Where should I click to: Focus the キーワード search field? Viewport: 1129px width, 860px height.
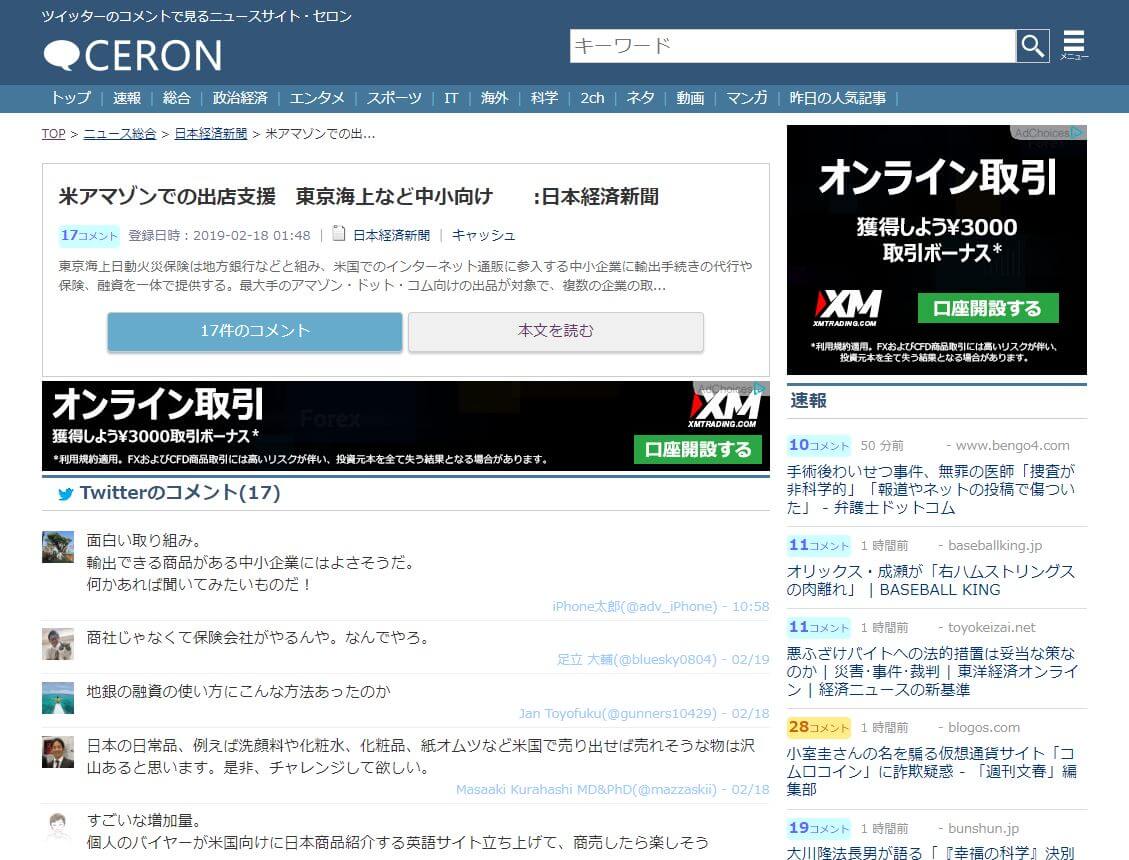click(x=793, y=46)
